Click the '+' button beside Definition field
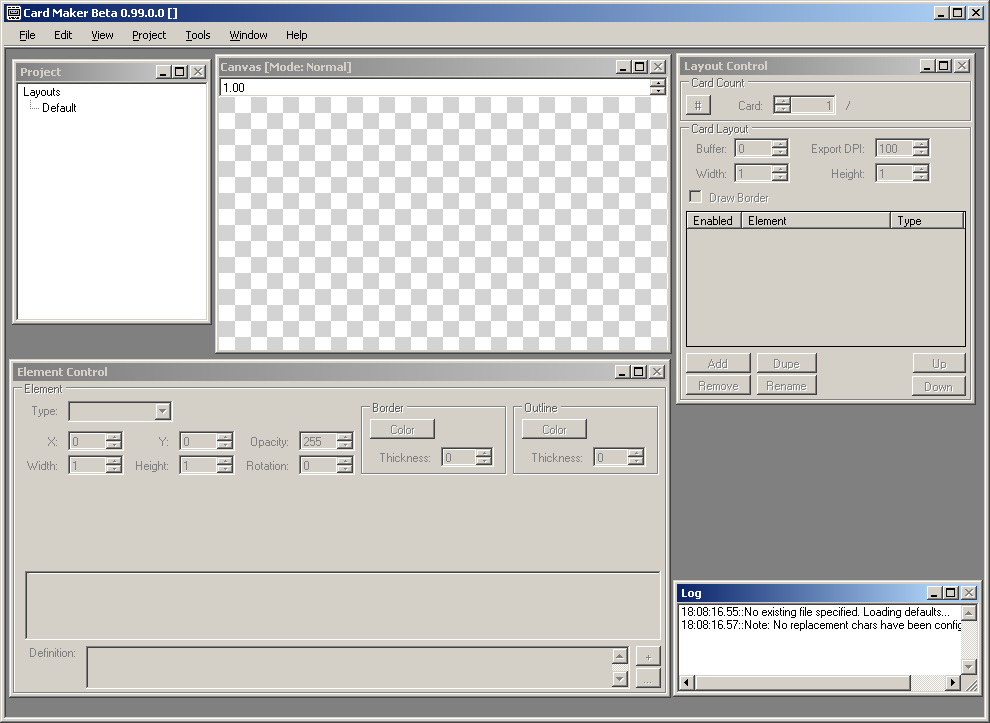 (648, 656)
